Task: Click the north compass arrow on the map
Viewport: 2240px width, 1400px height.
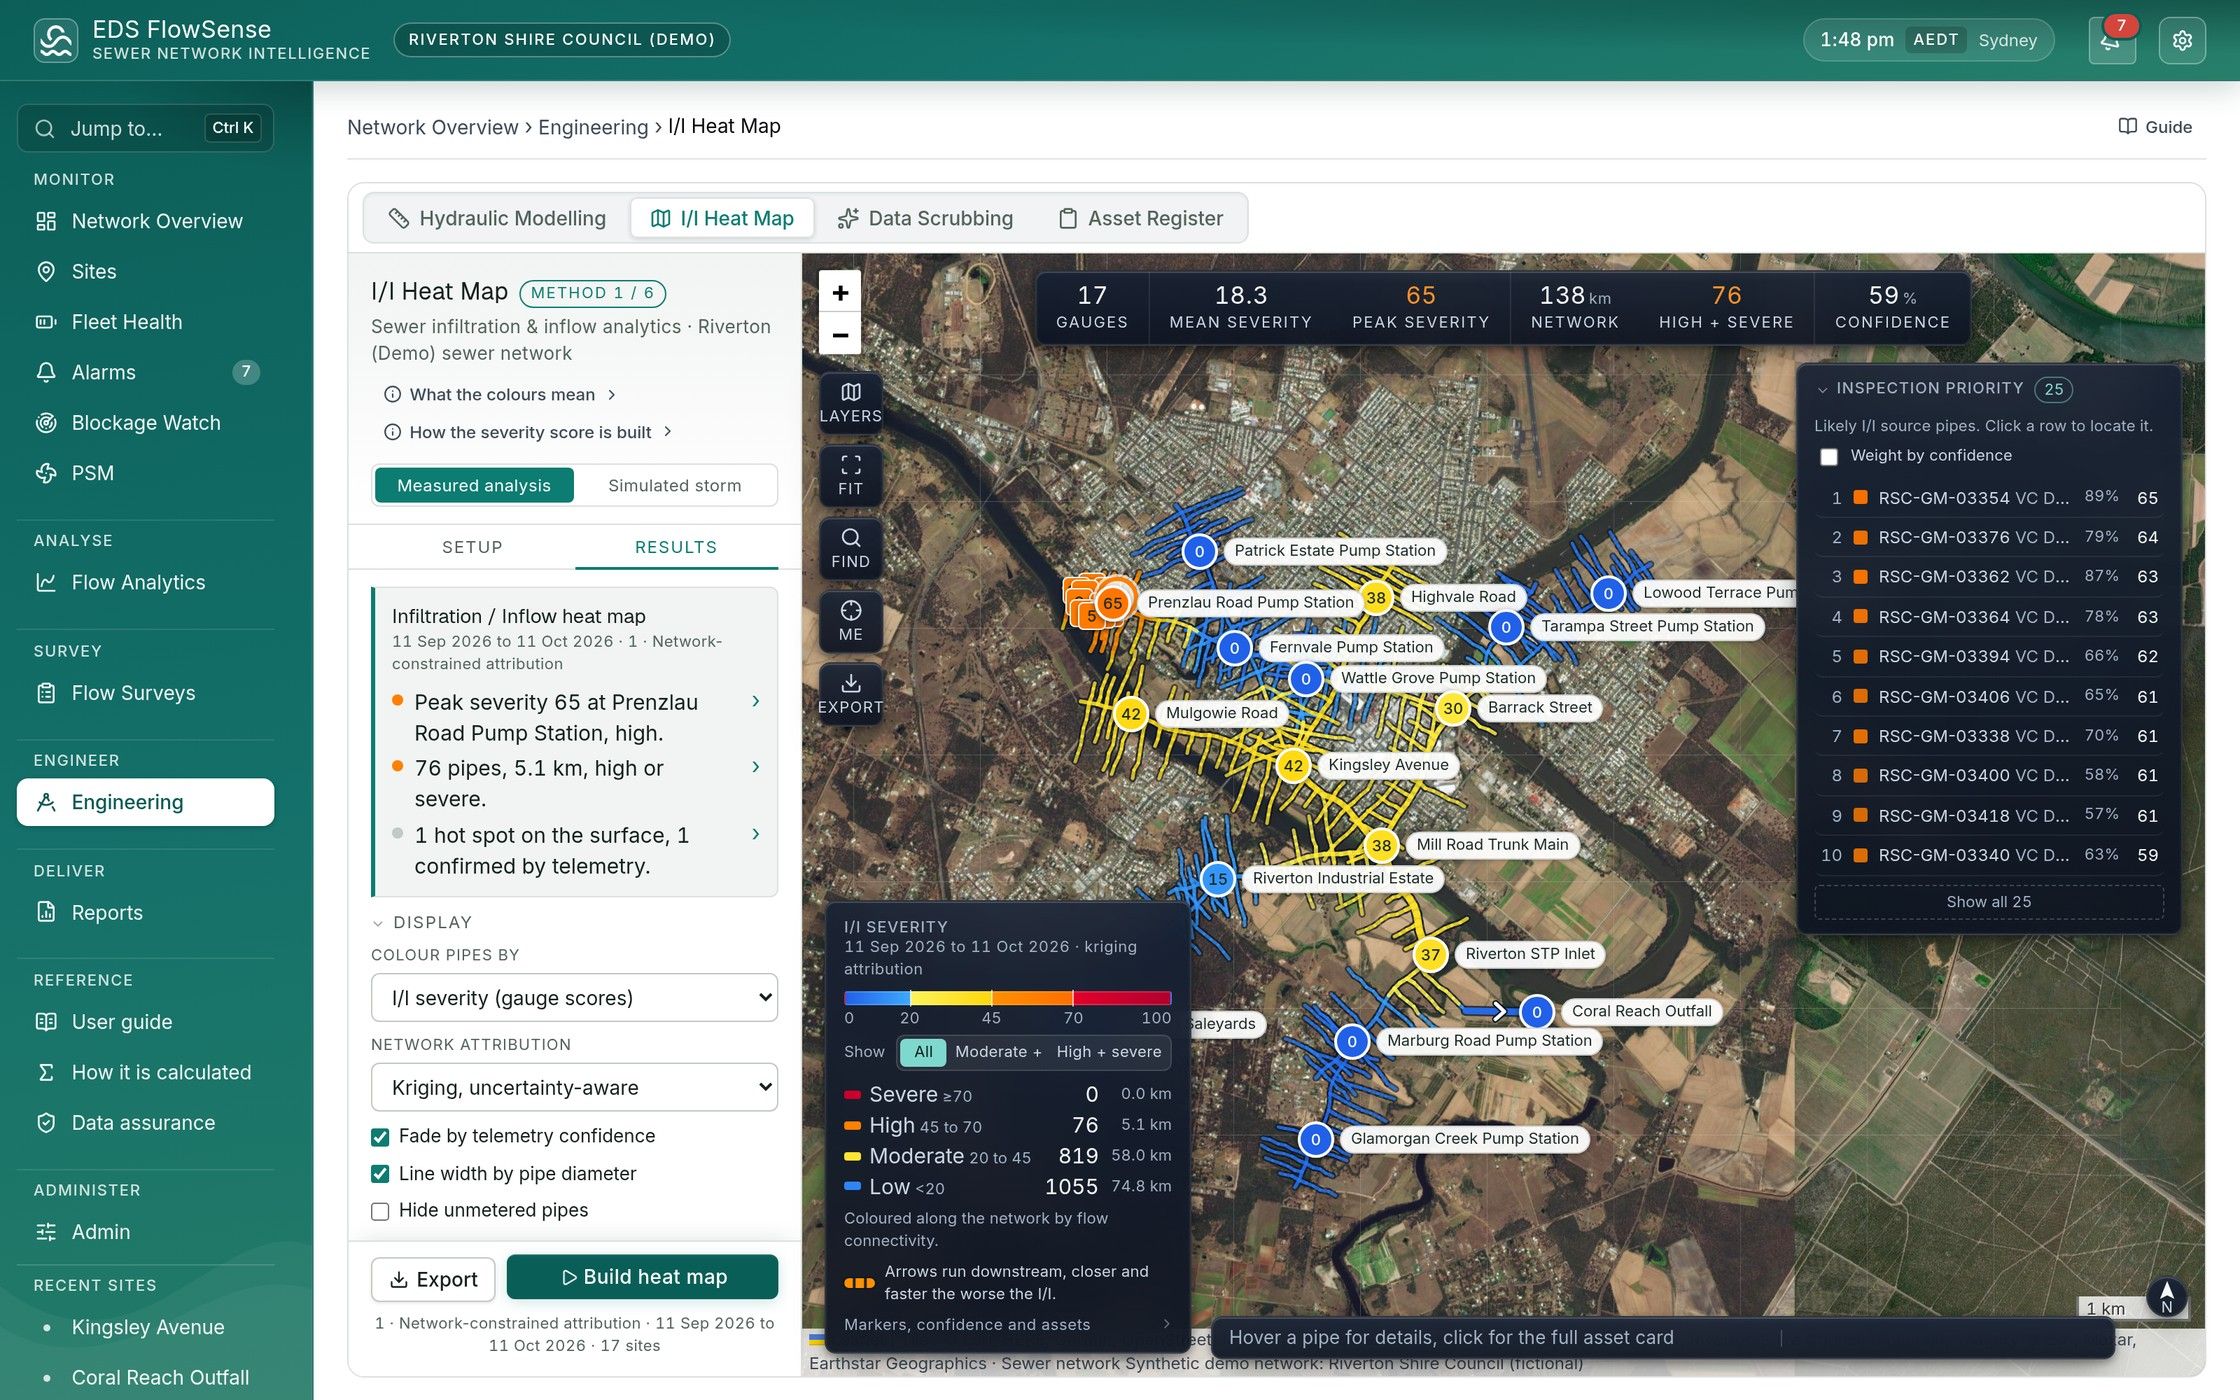Action: (x=2167, y=1298)
